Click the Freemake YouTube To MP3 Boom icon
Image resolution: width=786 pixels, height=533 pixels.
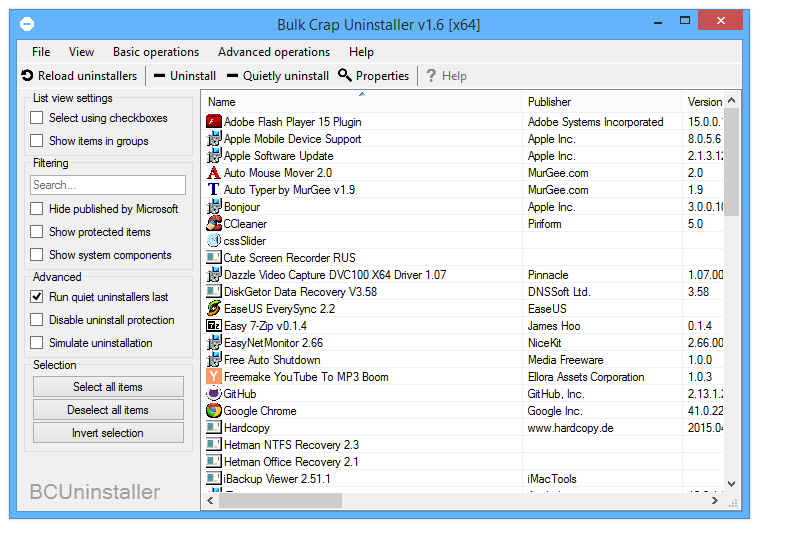[x=214, y=377]
